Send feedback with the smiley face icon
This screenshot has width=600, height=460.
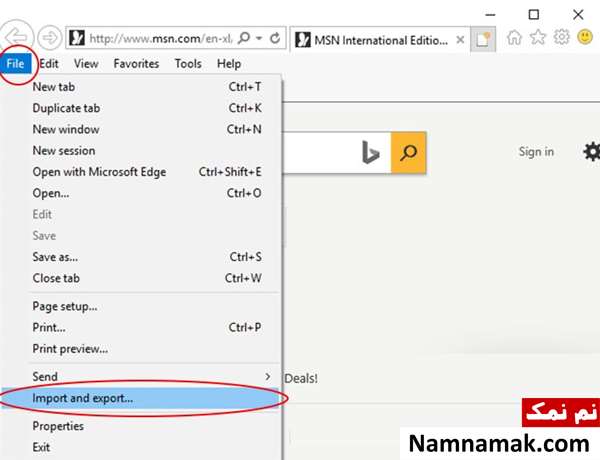tap(585, 37)
